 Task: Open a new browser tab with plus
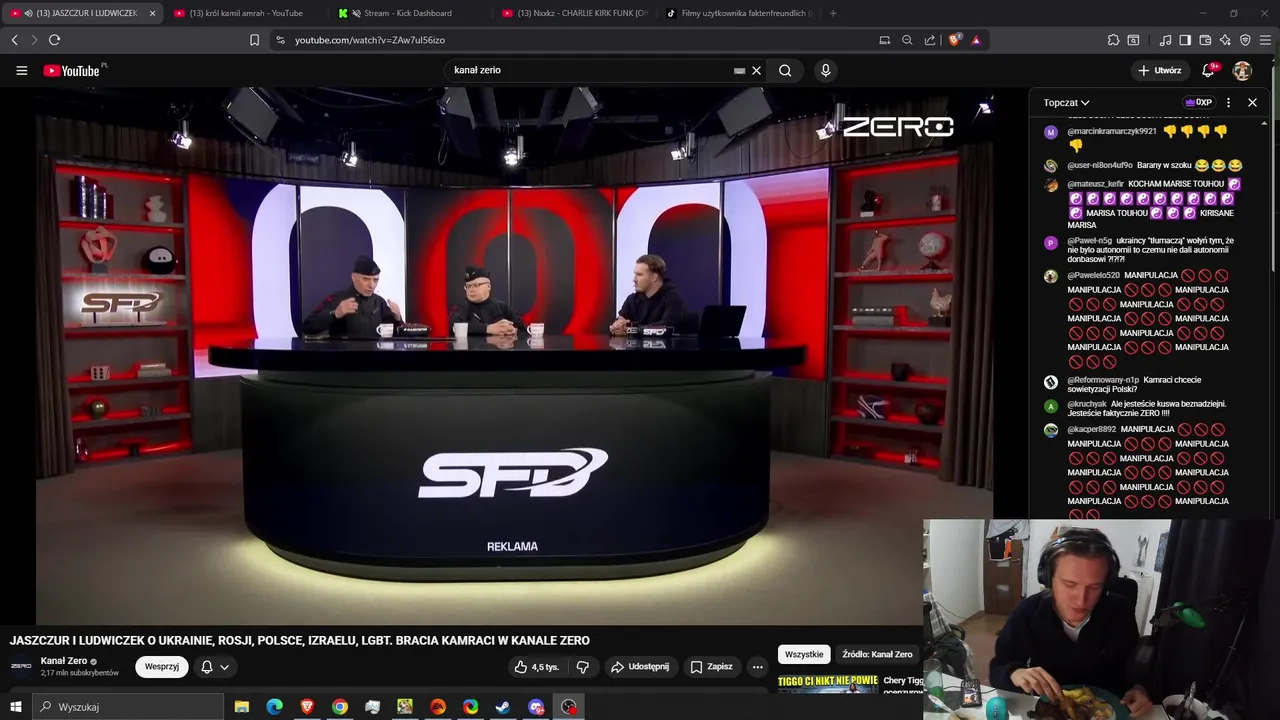(833, 13)
